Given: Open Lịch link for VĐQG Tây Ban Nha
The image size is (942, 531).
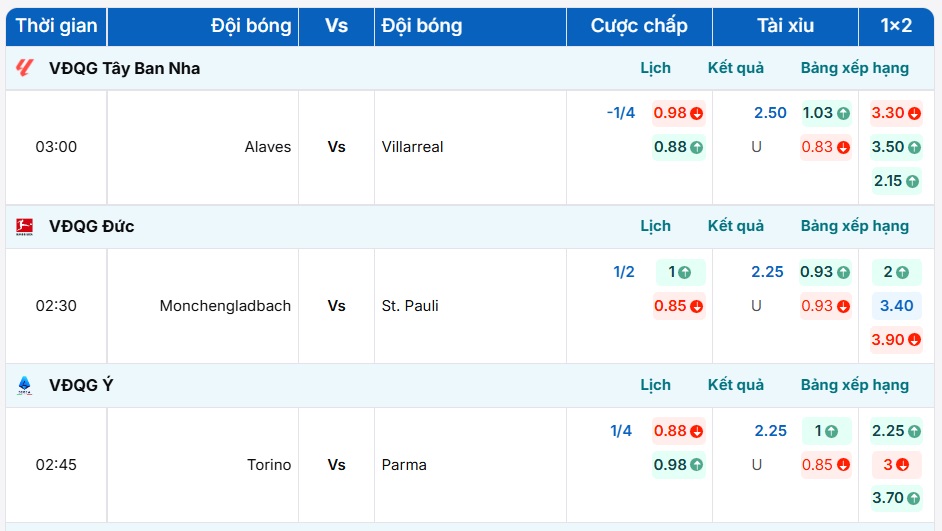Looking at the screenshot, I should pyautogui.click(x=655, y=68).
